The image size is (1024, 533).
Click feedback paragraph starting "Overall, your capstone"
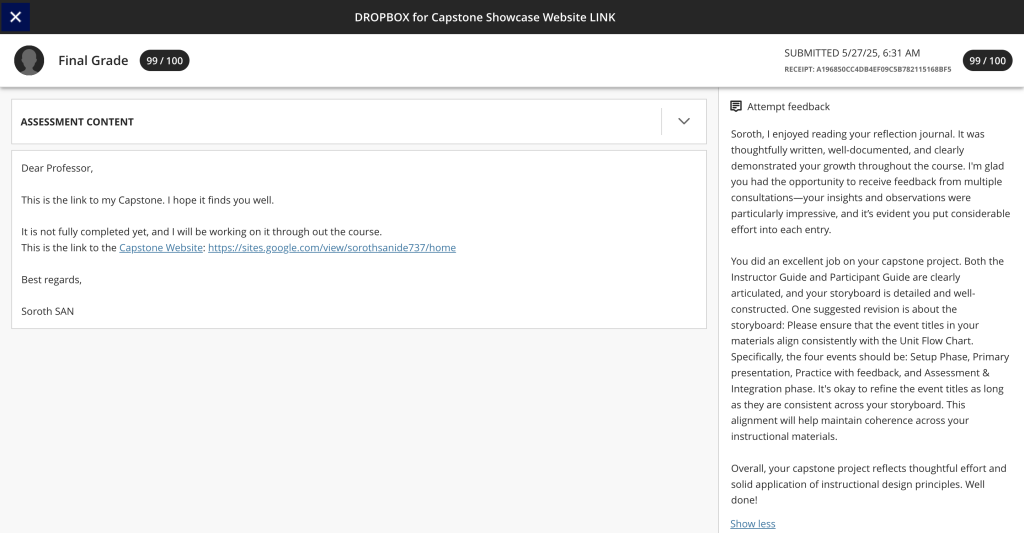pyautogui.click(x=868, y=484)
